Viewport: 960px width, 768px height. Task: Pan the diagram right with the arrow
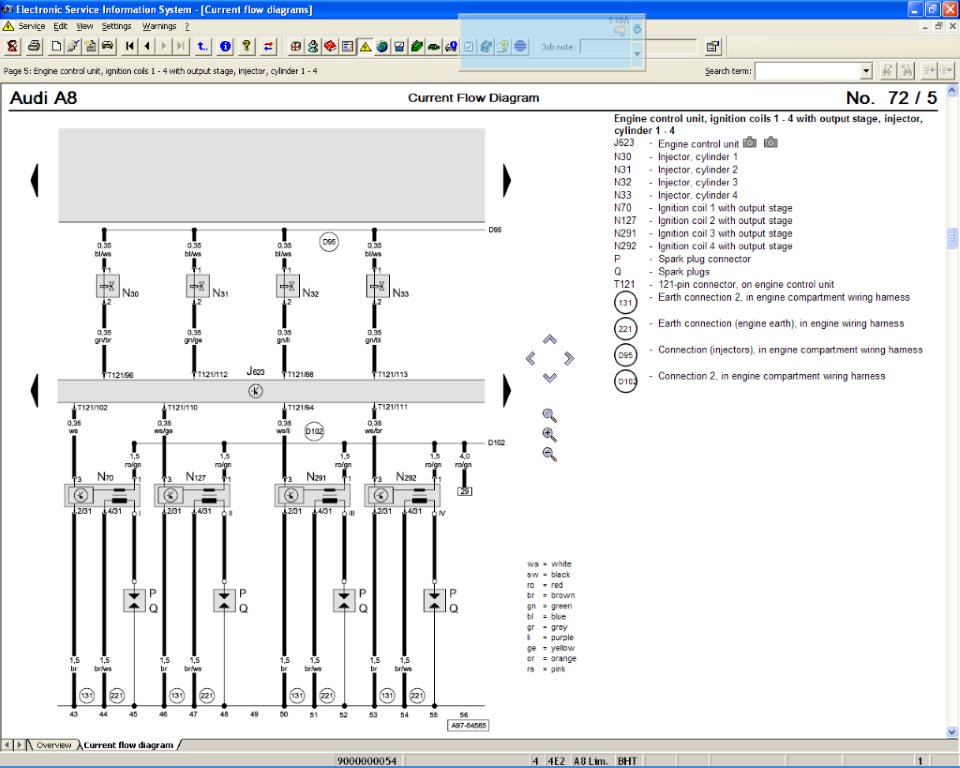568,358
